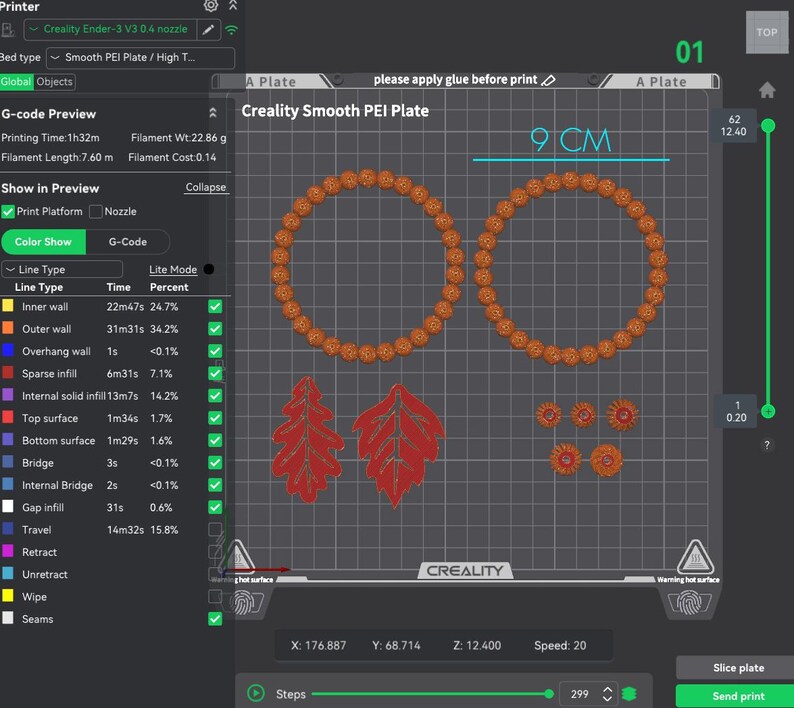The image size is (794, 708).
Task: Click the left oak leaf model
Action: (x=307, y=440)
